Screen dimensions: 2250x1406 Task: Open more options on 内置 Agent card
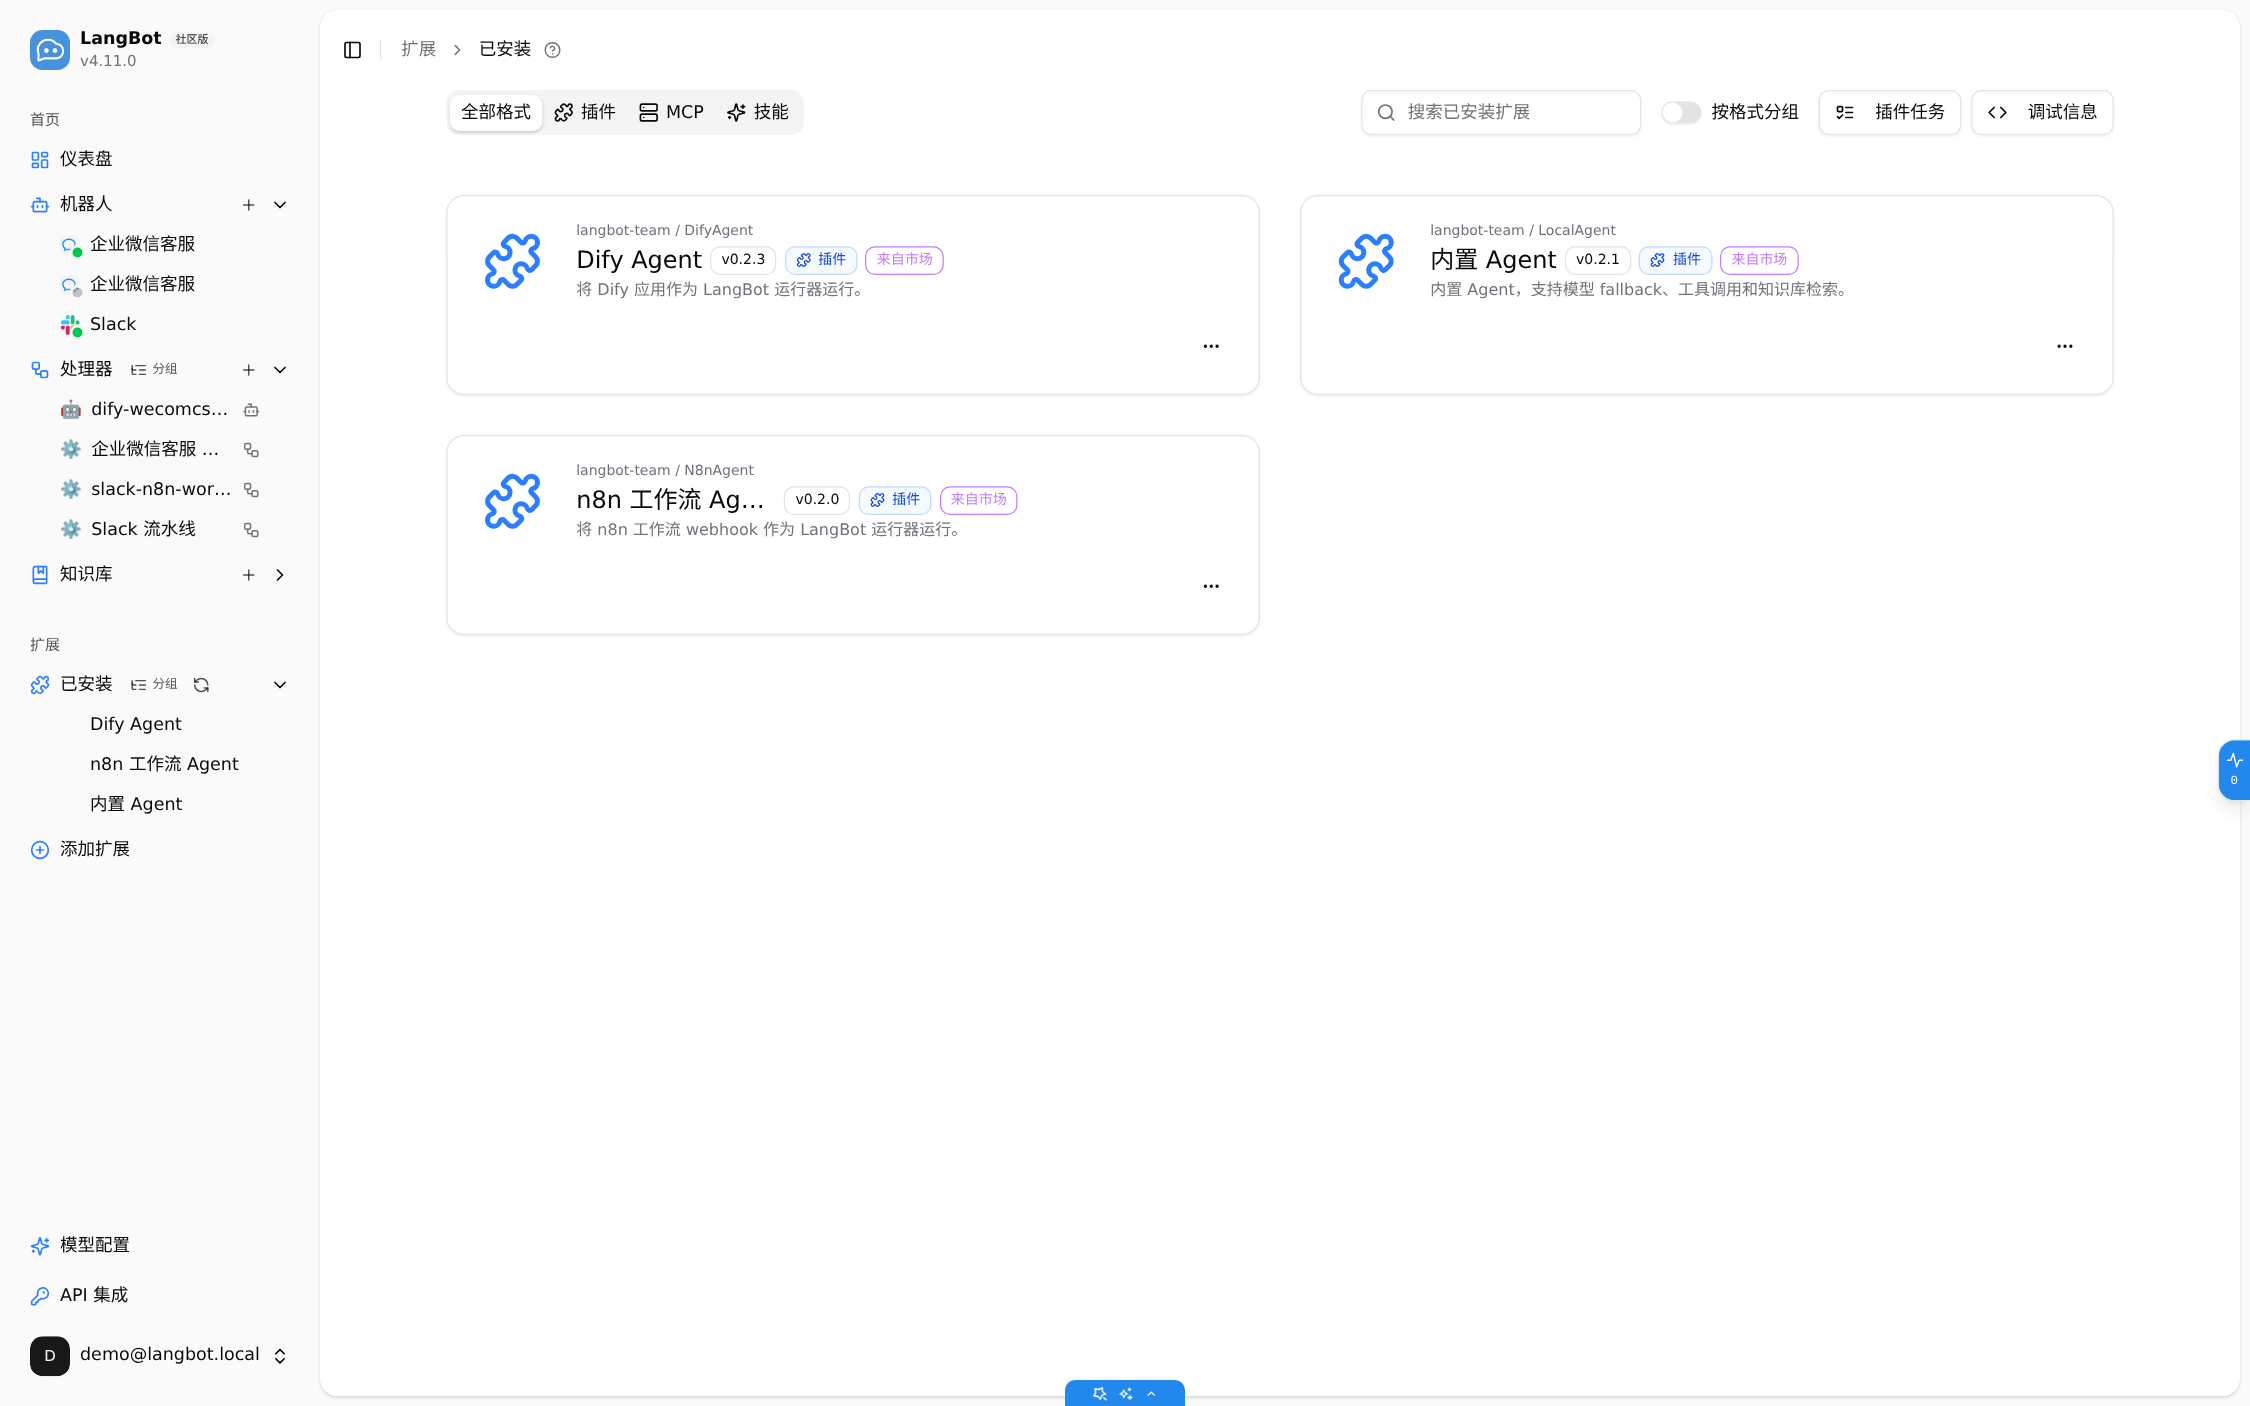[2065, 346]
